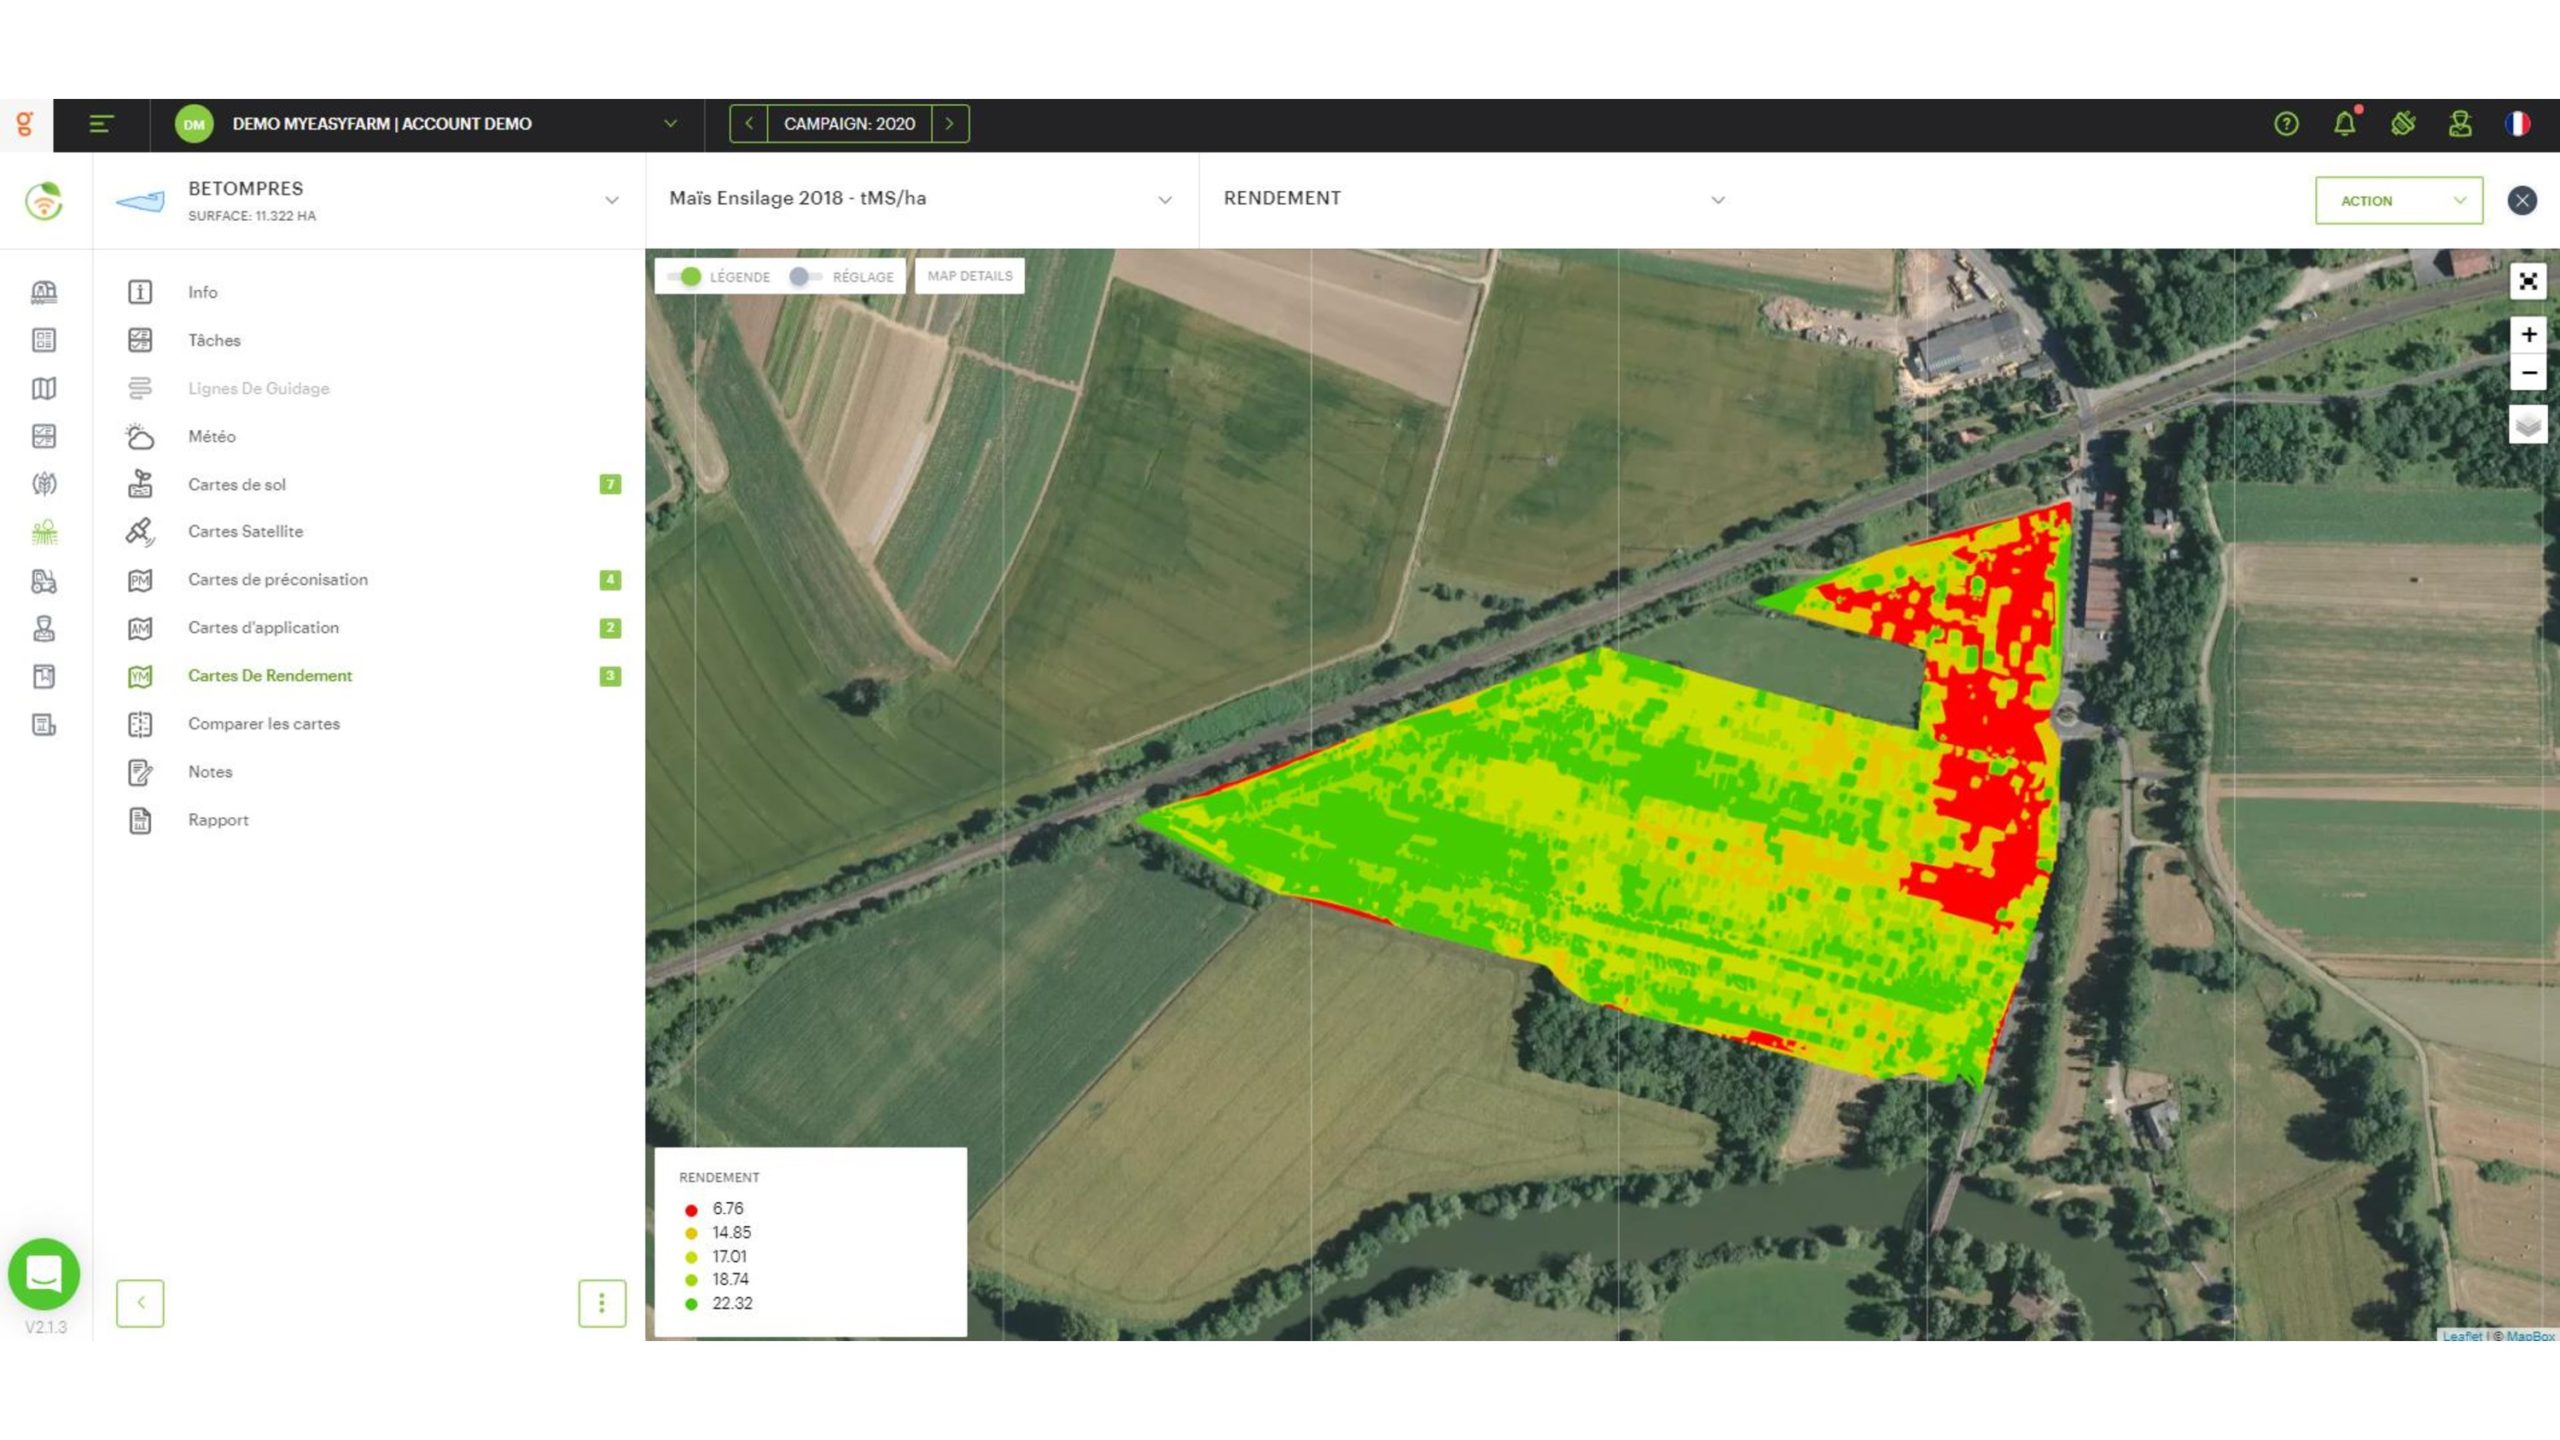Enable the Réglage toggle
The image size is (2560, 1440).
pyautogui.click(x=805, y=277)
